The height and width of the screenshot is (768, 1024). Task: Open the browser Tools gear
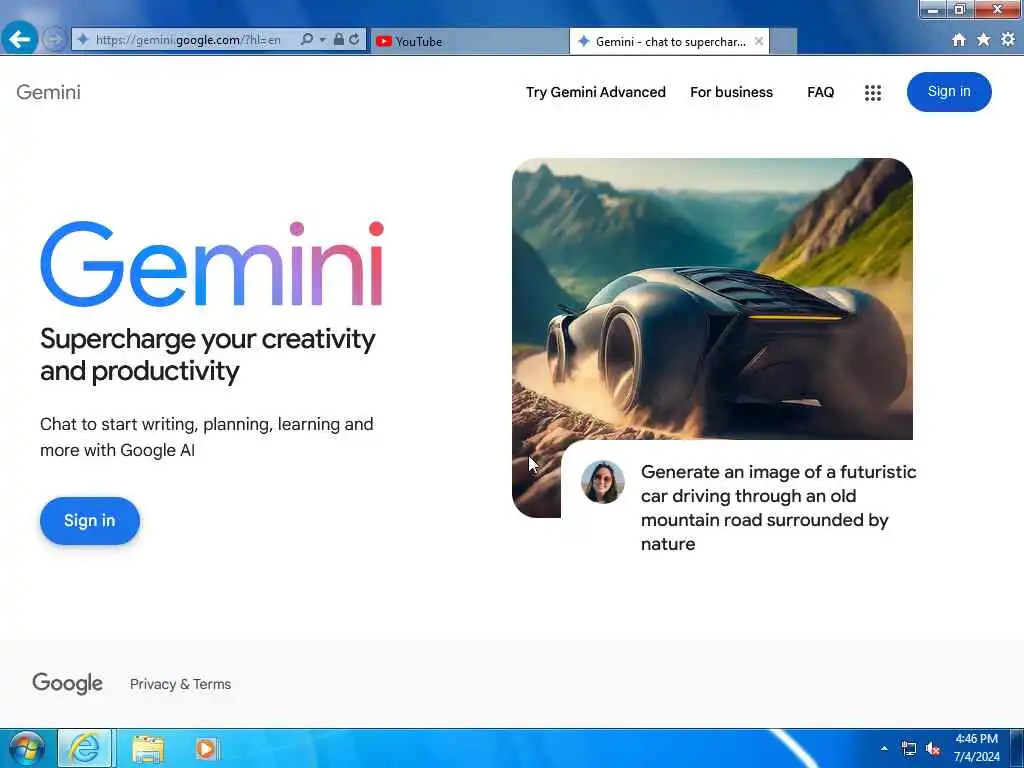(1008, 40)
